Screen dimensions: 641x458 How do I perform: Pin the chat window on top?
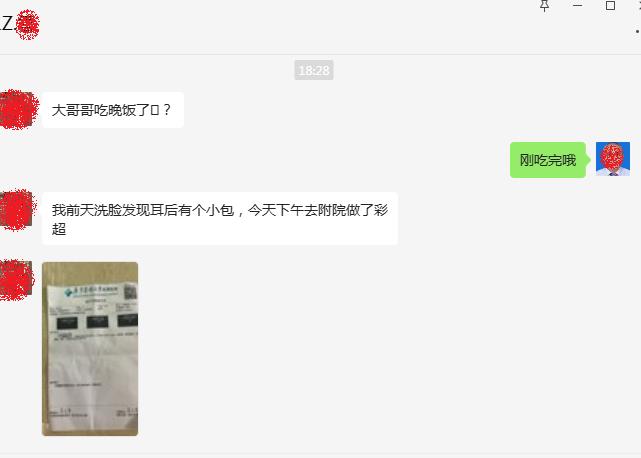click(544, 6)
